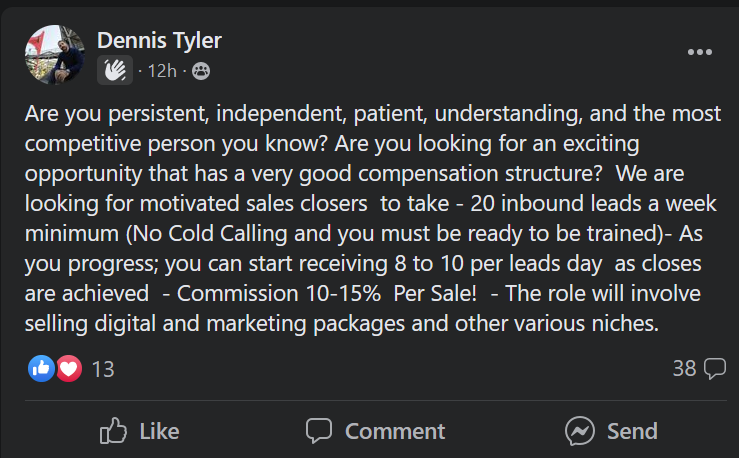Click the comment bubble icon in action bar
The height and width of the screenshot is (458, 739).
click(319, 431)
